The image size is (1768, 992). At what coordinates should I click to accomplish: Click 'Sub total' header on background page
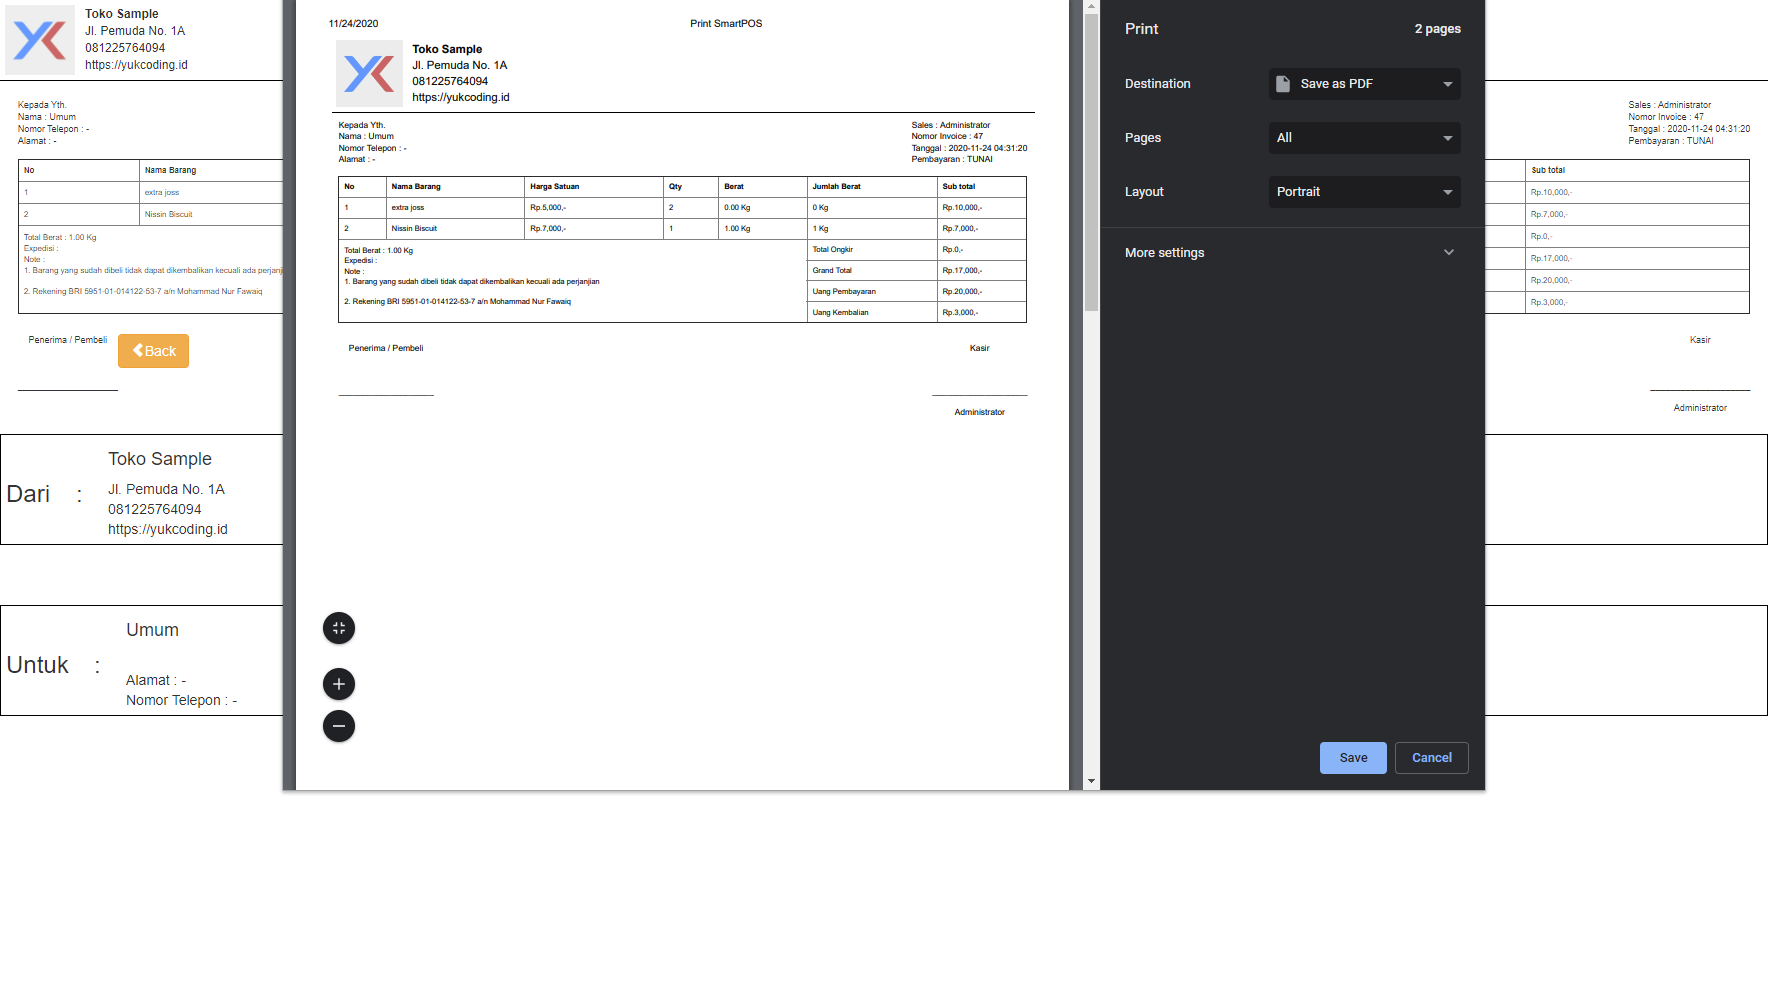tap(1548, 171)
